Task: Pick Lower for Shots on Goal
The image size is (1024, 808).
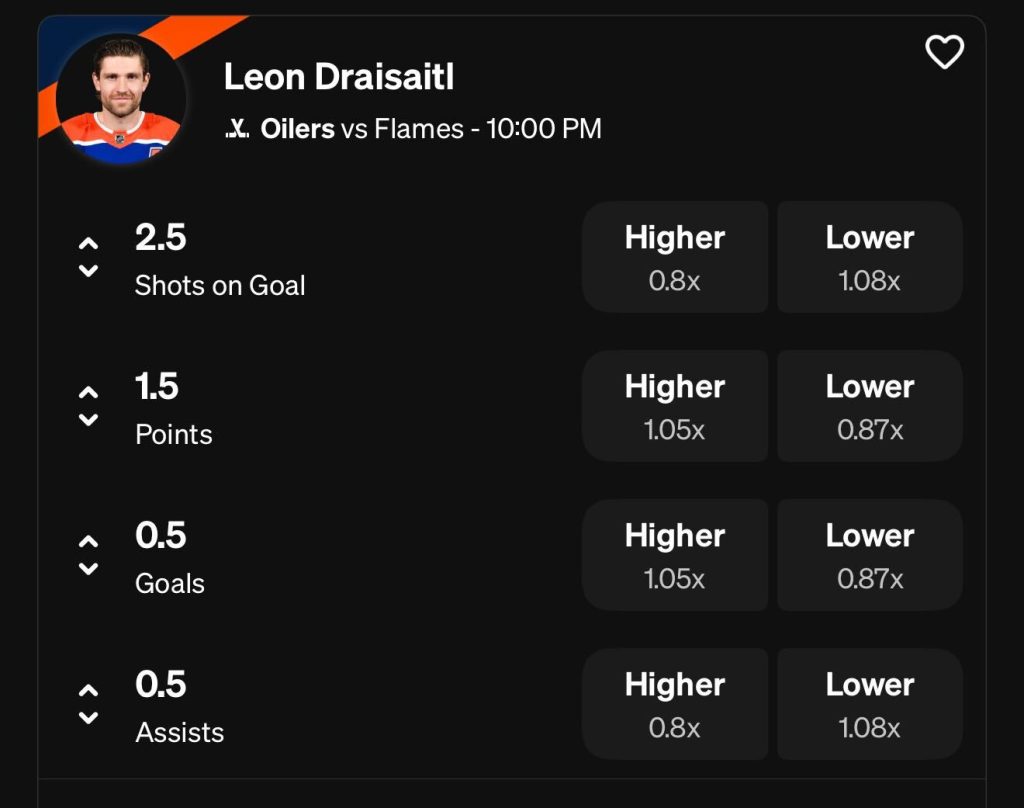Action: [x=869, y=257]
